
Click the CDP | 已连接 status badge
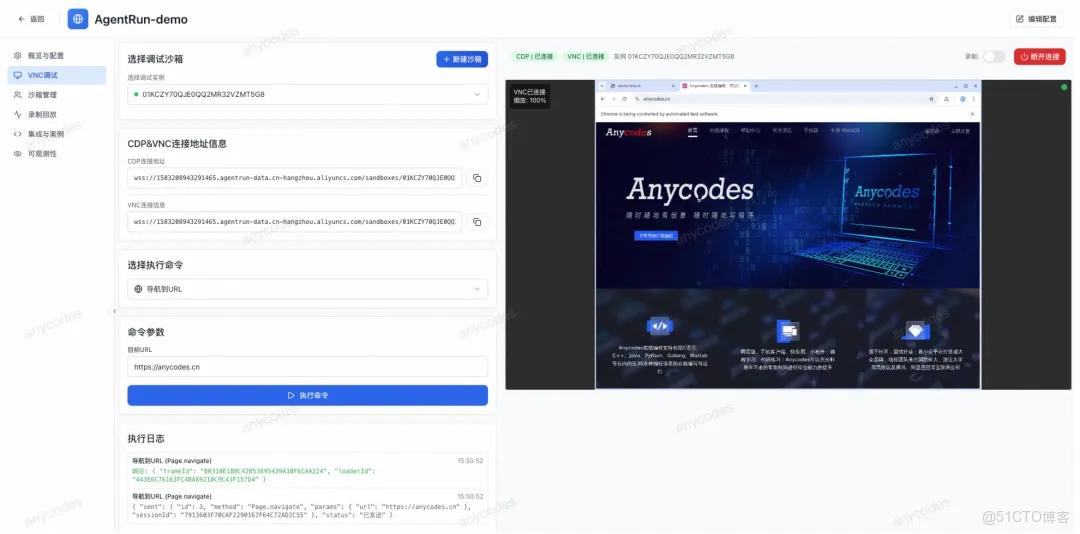point(534,57)
